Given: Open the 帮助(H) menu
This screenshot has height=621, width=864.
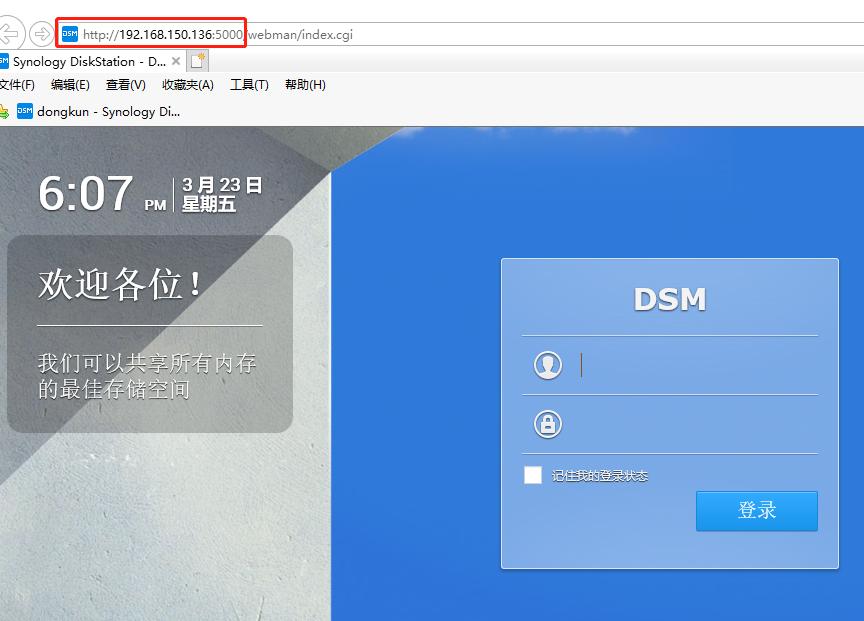Looking at the screenshot, I should pyautogui.click(x=302, y=85).
